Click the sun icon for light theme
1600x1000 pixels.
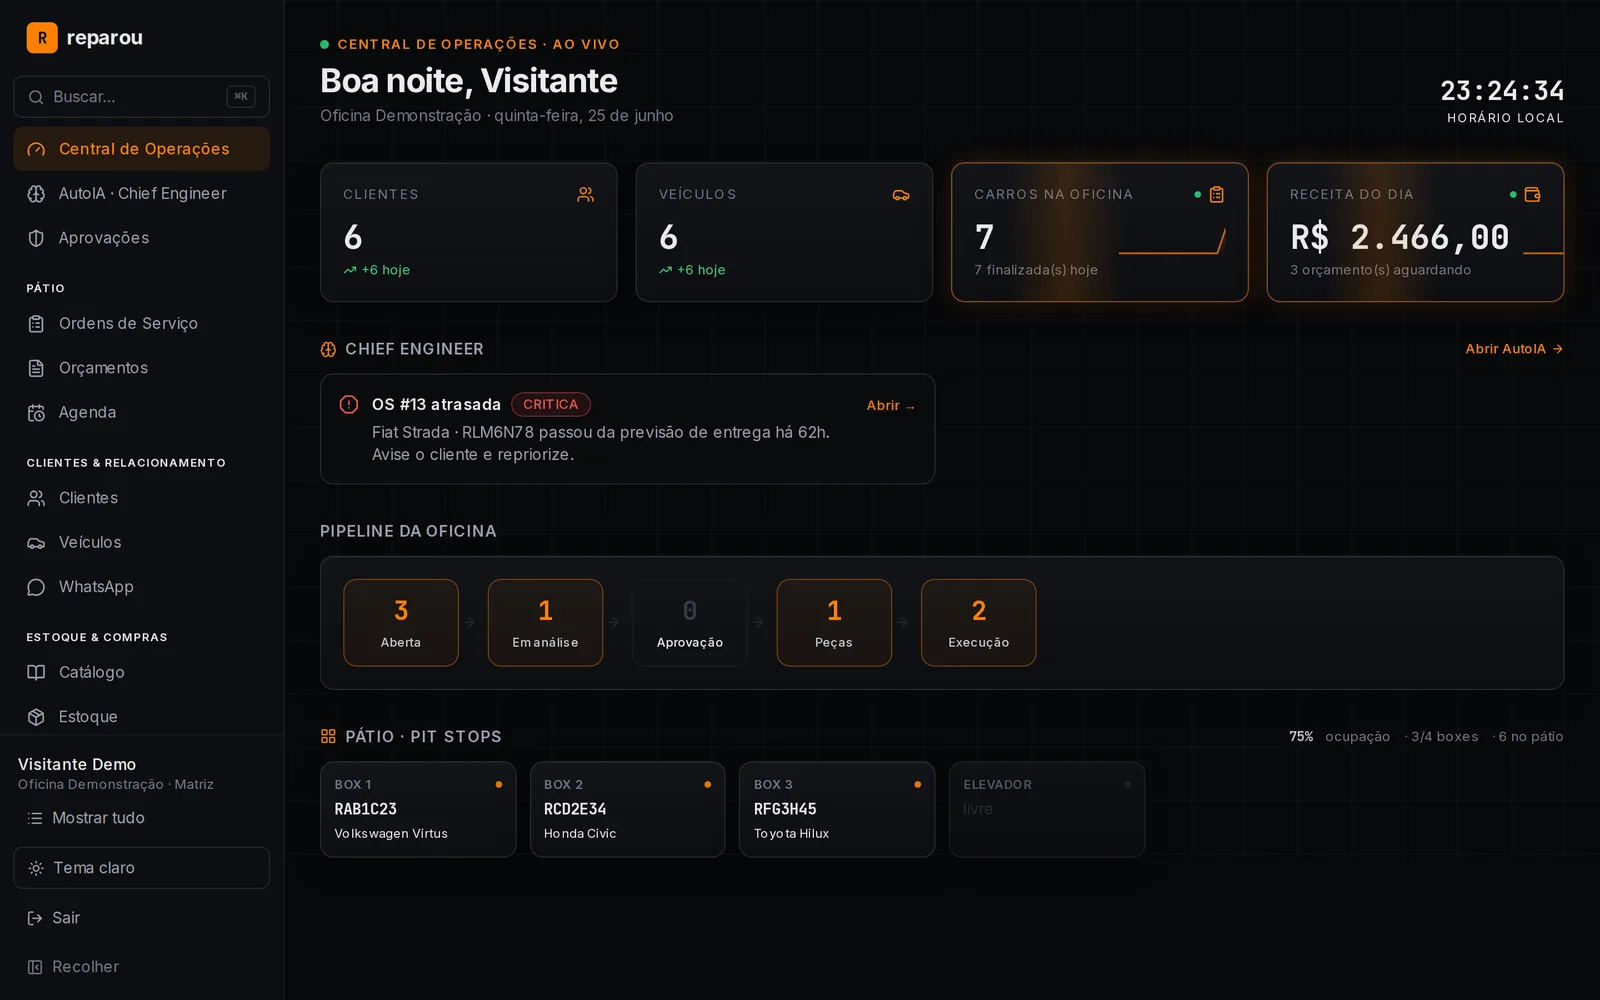(x=36, y=868)
